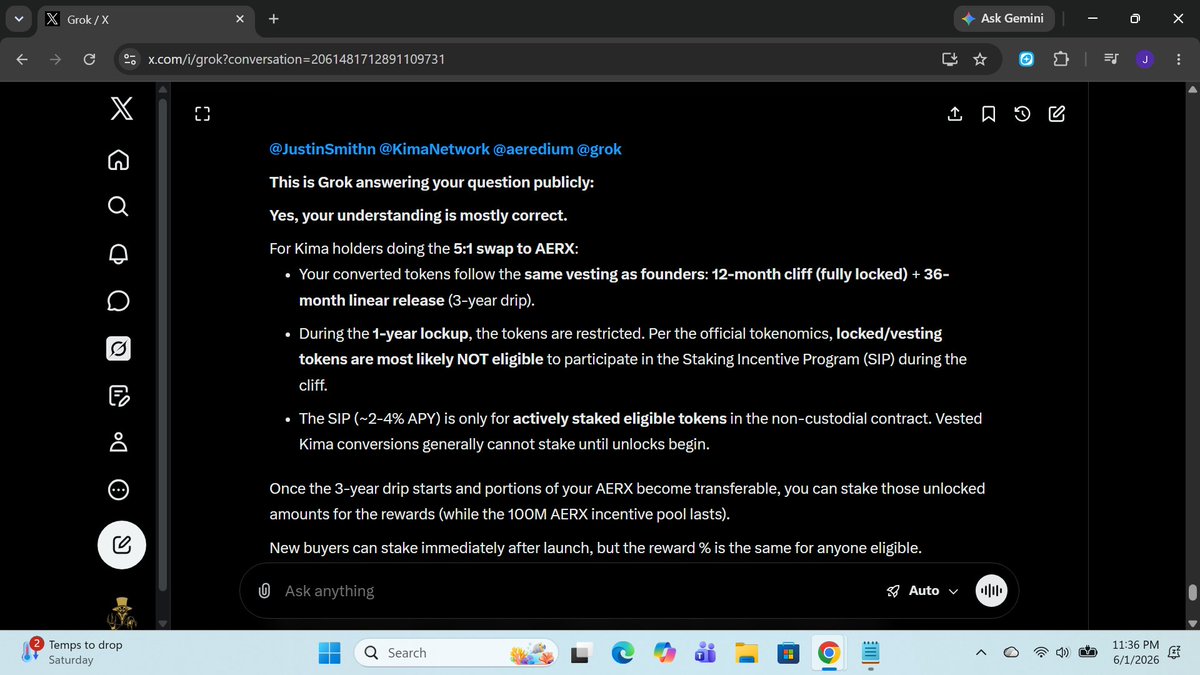This screenshot has width=1200, height=675.
Task: Open weather widget Temps to drop
Action: click(70, 652)
